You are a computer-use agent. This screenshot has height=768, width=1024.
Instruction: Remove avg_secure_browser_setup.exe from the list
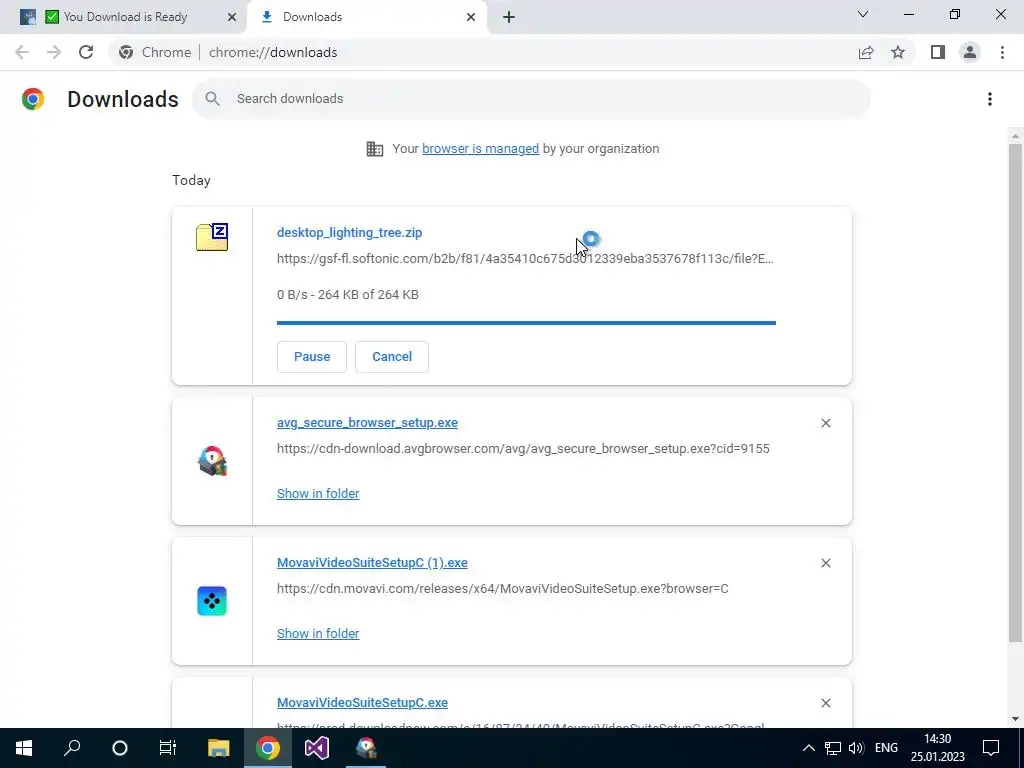pos(825,423)
